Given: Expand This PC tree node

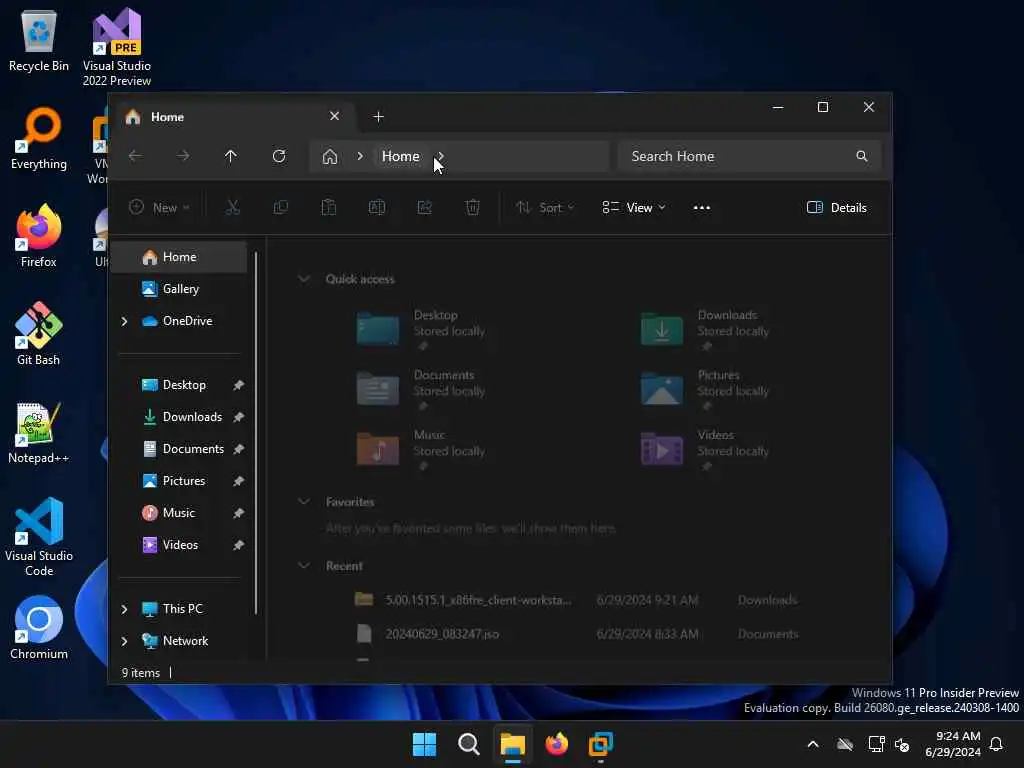Looking at the screenshot, I should coord(124,609).
